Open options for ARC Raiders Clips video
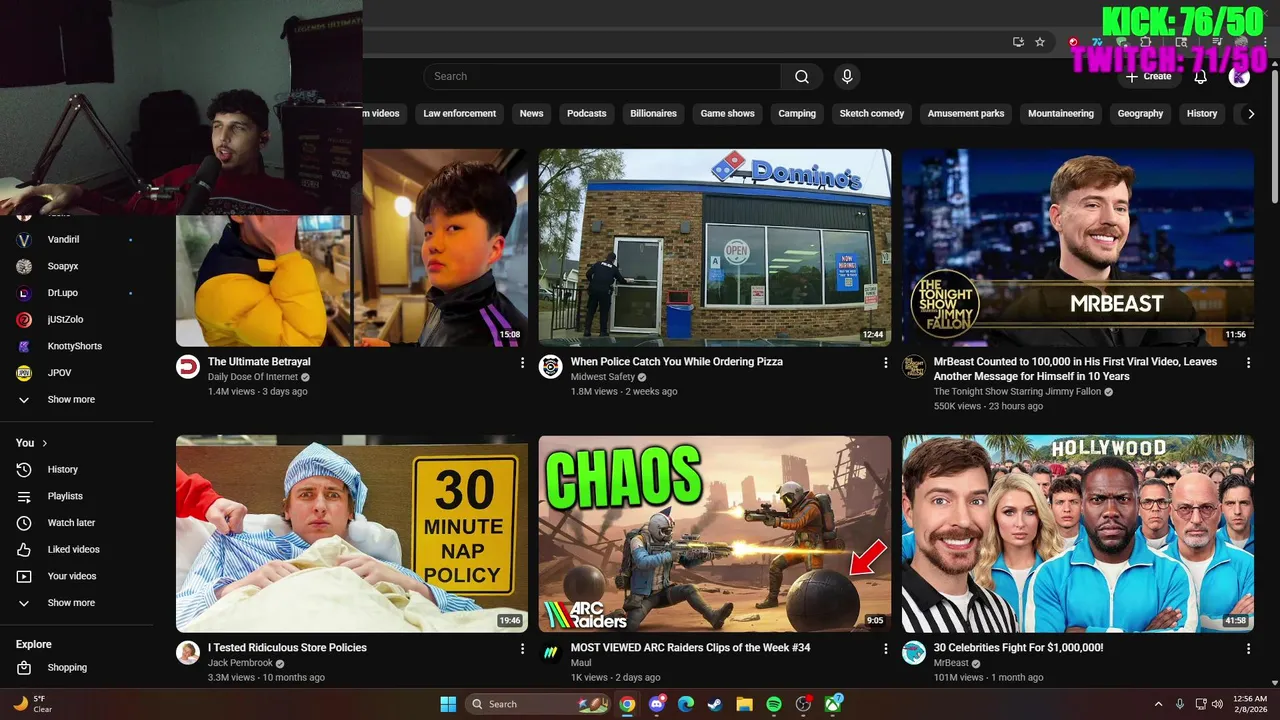This screenshot has height=720, width=1280. pos(885,649)
